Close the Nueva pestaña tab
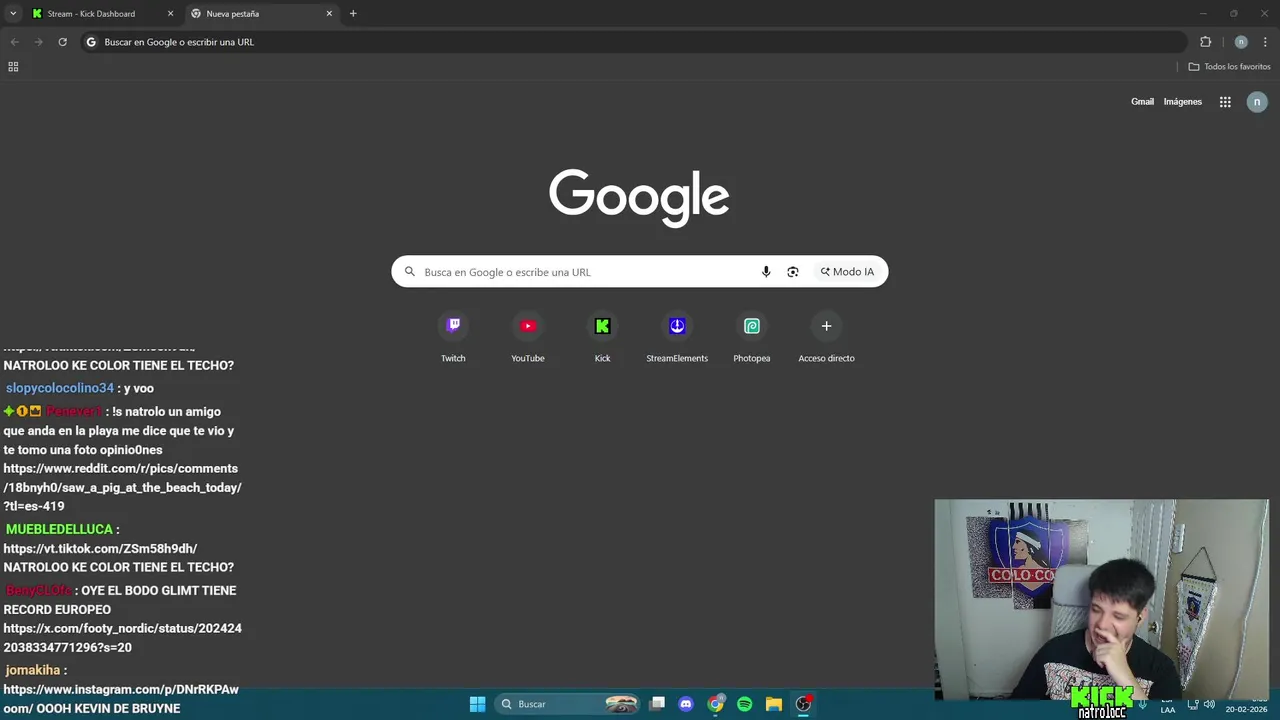Screen dimensions: 1280x720 329,14
